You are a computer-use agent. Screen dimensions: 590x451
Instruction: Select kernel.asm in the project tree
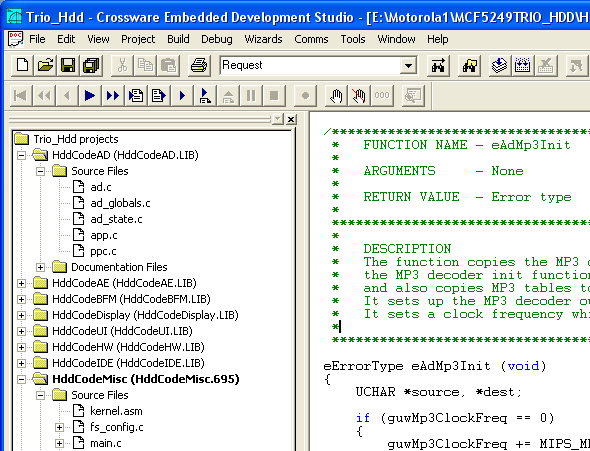click(116, 411)
